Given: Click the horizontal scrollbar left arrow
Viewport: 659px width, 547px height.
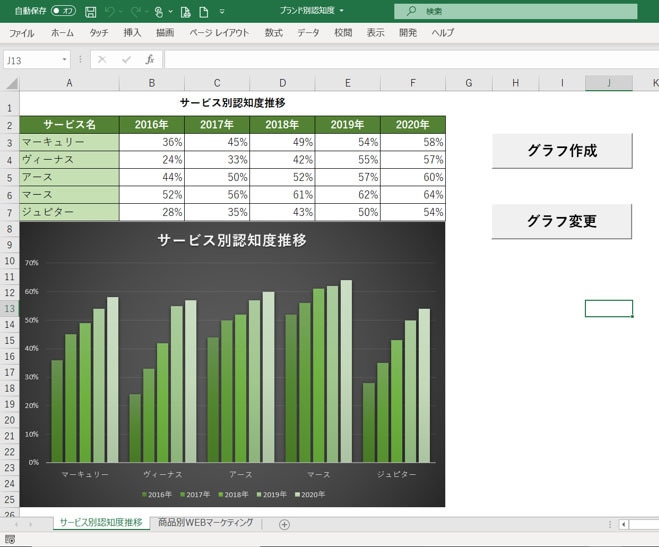Looking at the screenshot, I should 624,524.
